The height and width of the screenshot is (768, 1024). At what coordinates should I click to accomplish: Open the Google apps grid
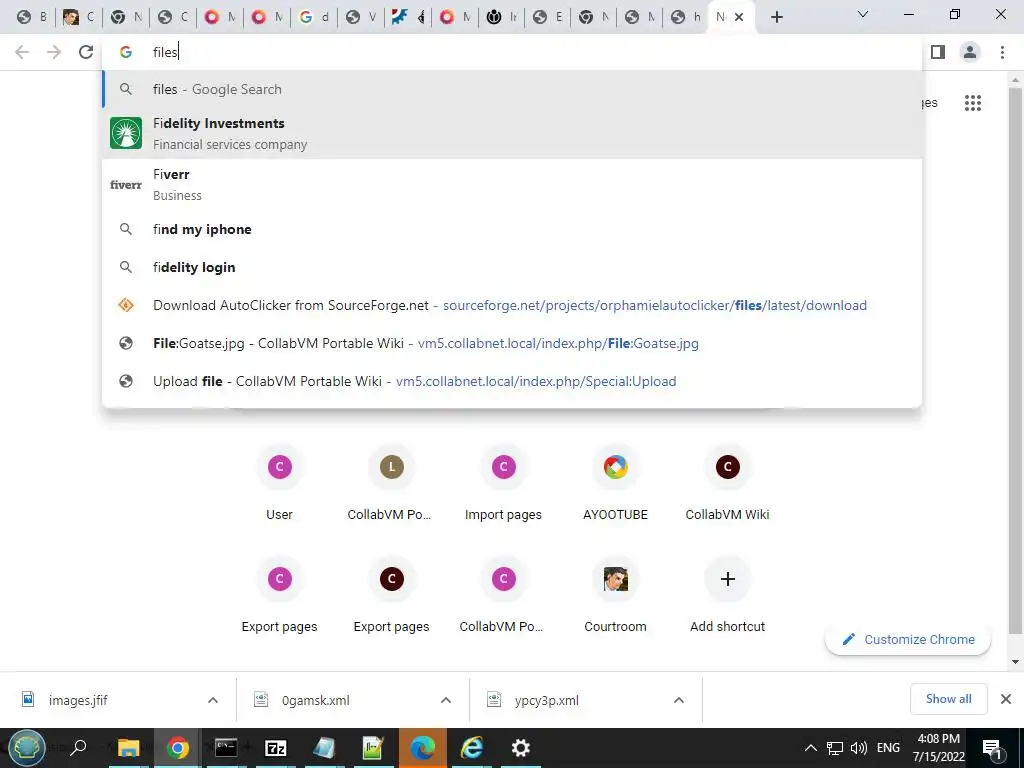972,103
